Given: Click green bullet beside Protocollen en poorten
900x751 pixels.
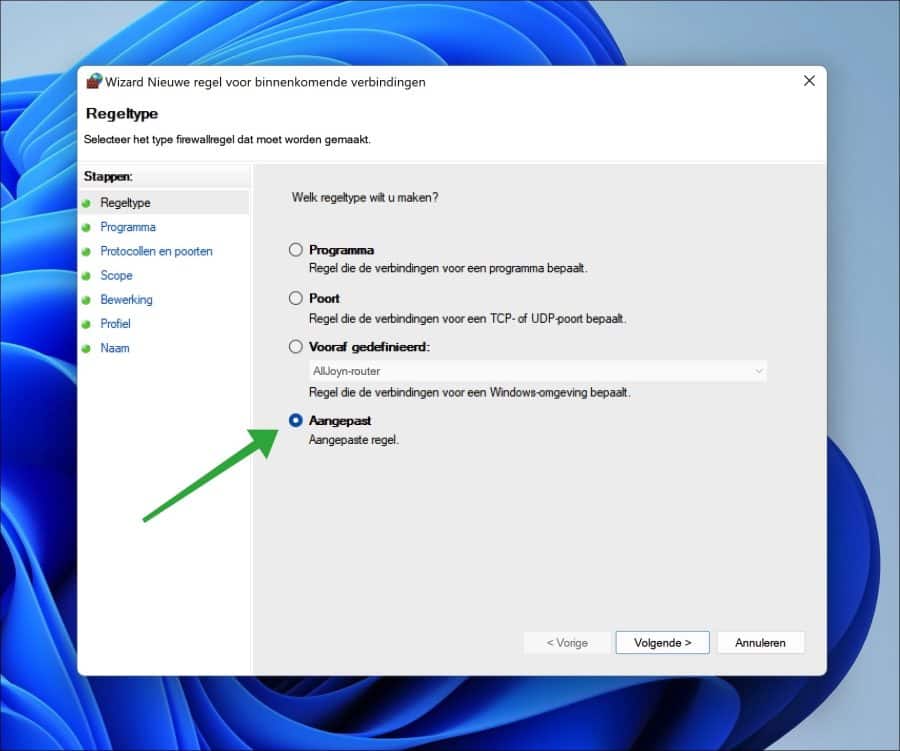Looking at the screenshot, I should pos(86,251).
